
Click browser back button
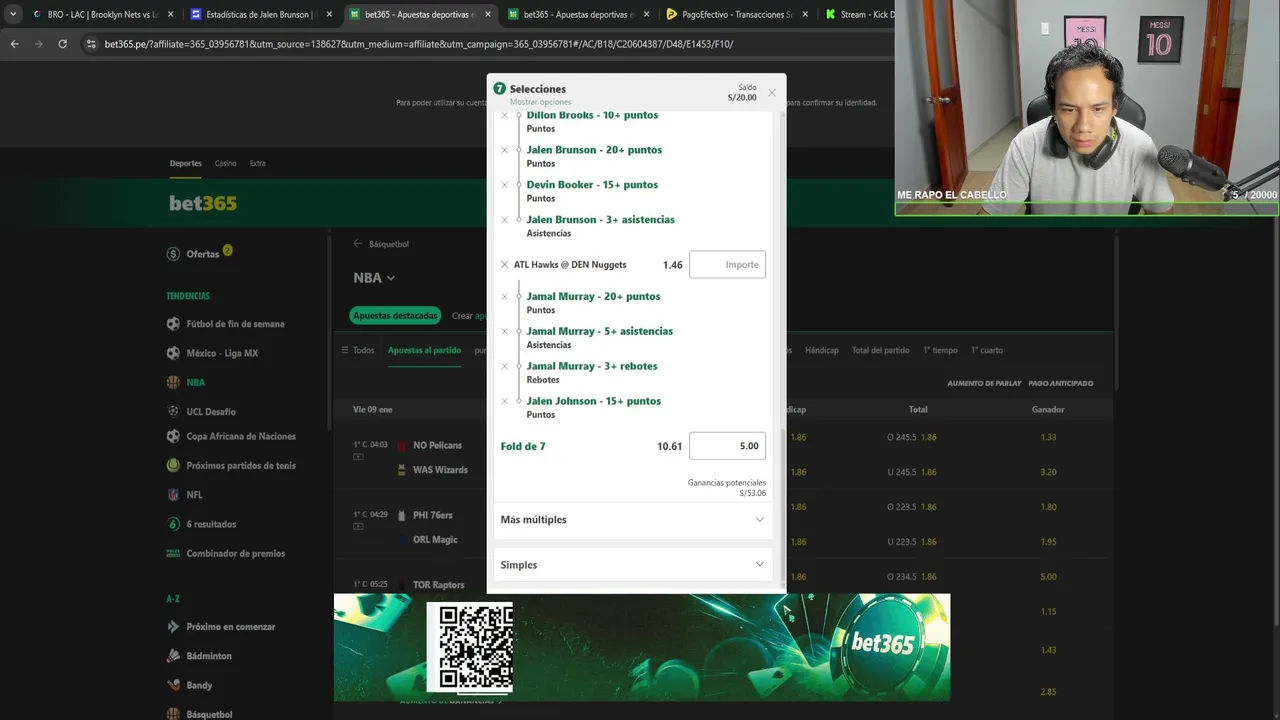click(x=14, y=44)
